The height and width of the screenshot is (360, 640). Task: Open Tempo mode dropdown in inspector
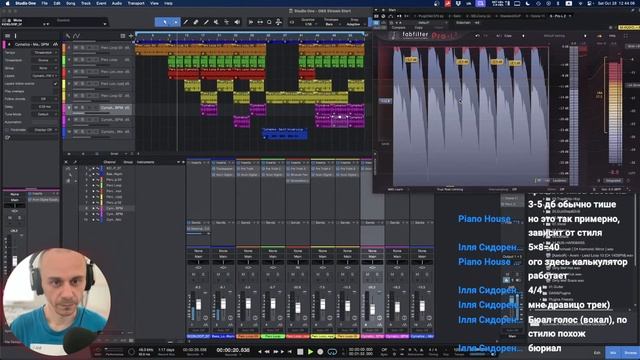pos(44,53)
